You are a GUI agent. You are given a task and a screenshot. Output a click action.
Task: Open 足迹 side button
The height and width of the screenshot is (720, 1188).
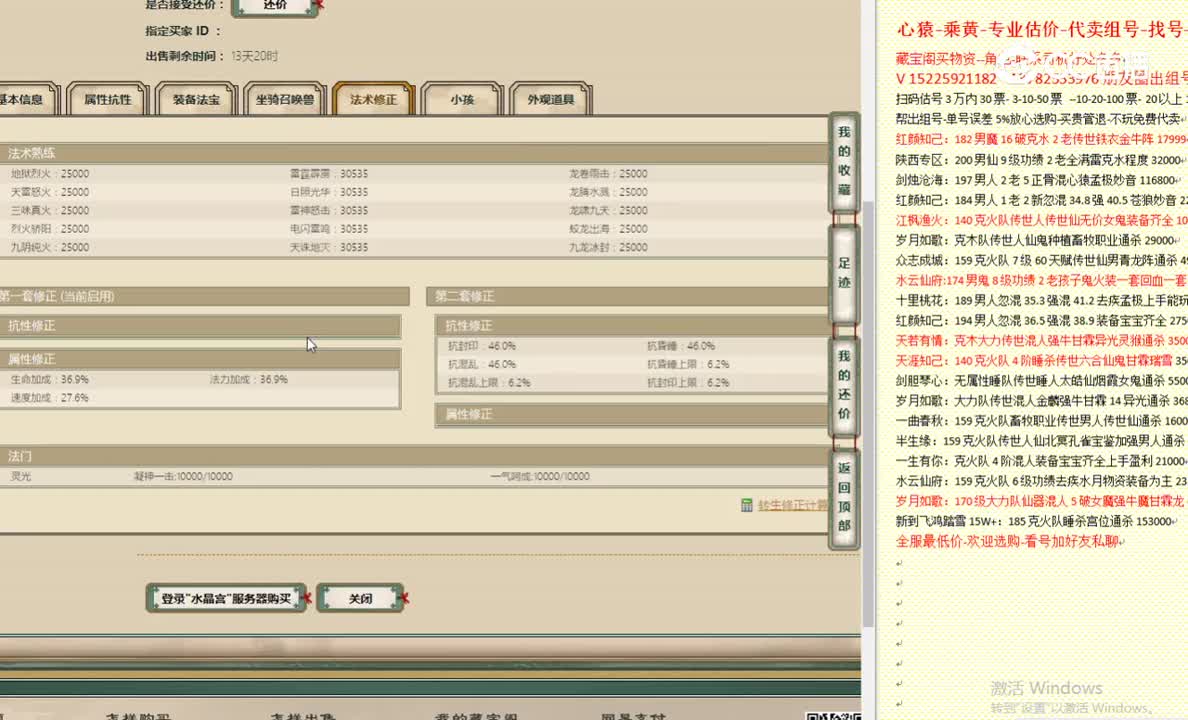click(844, 273)
